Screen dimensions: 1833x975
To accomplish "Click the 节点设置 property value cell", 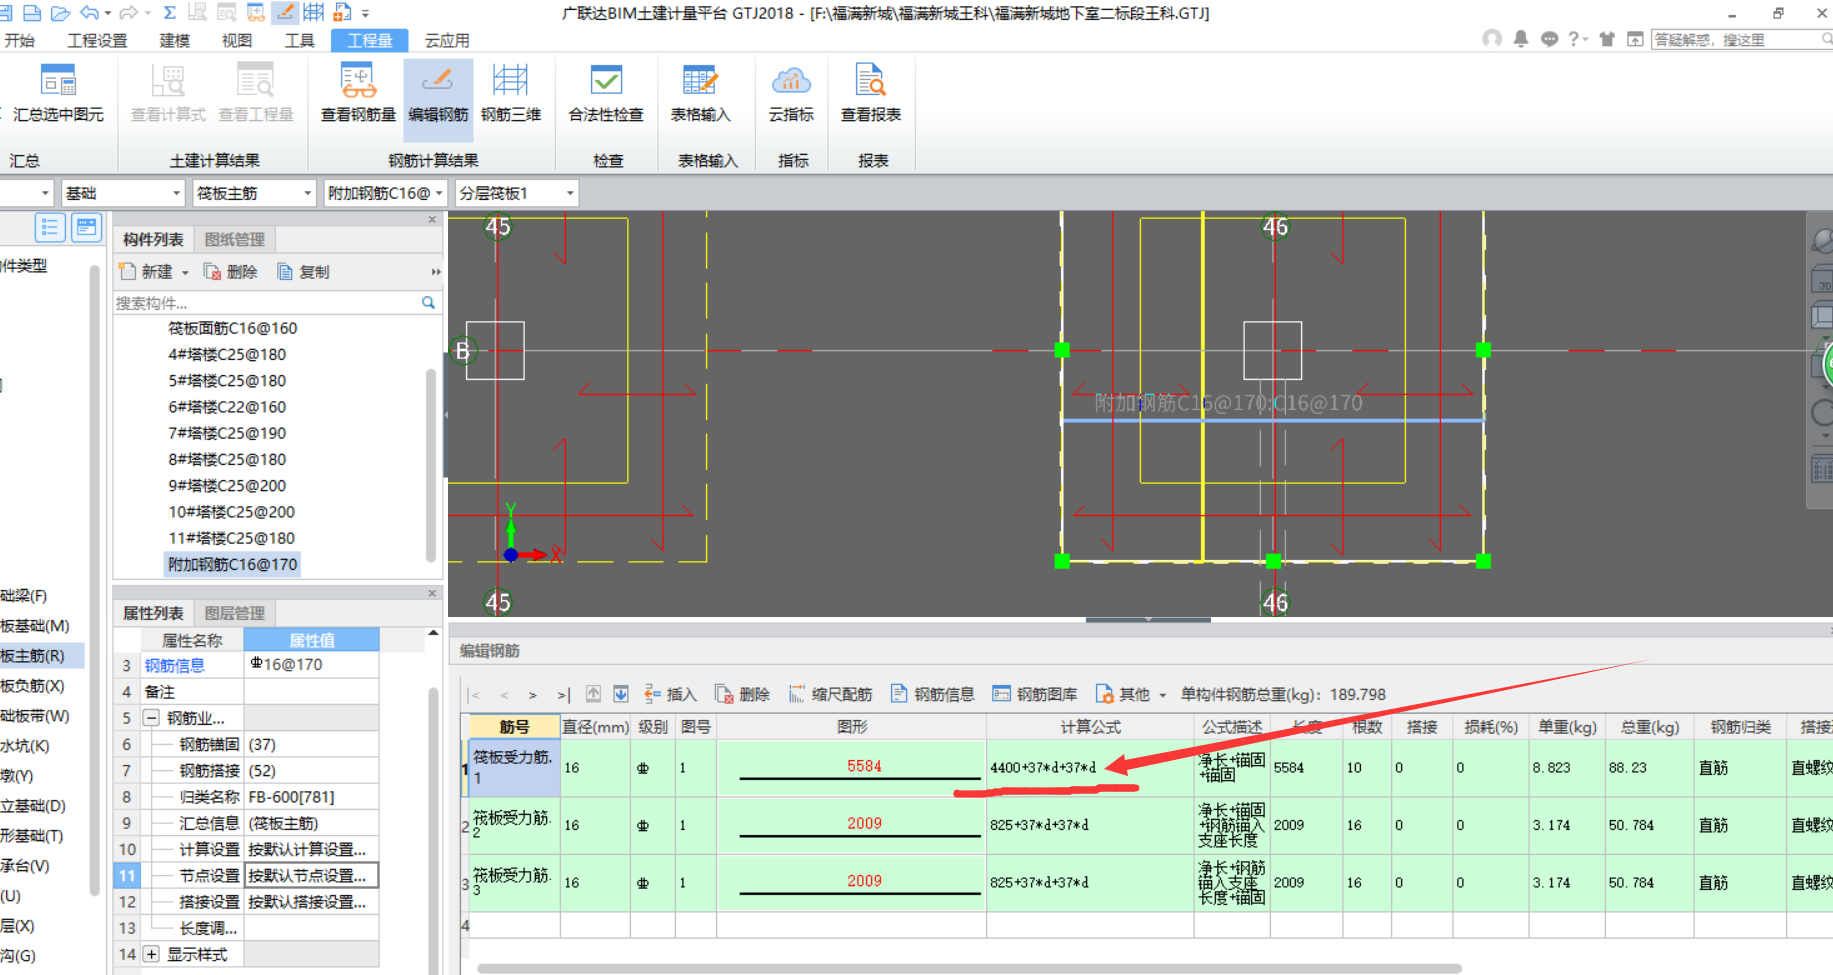I will pyautogui.click(x=311, y=875).
